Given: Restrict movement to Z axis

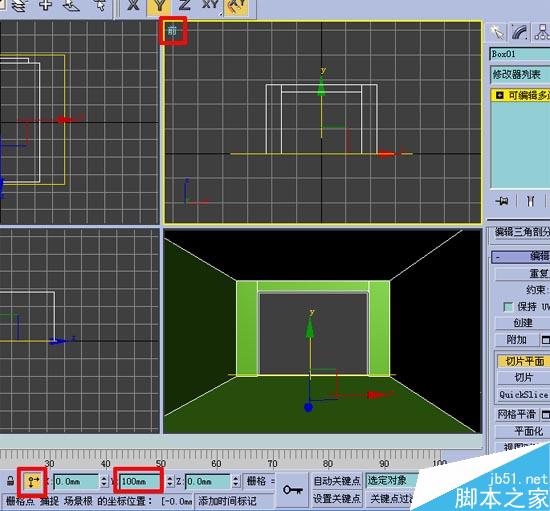Looking at the screenshot, I should point(185,5).
